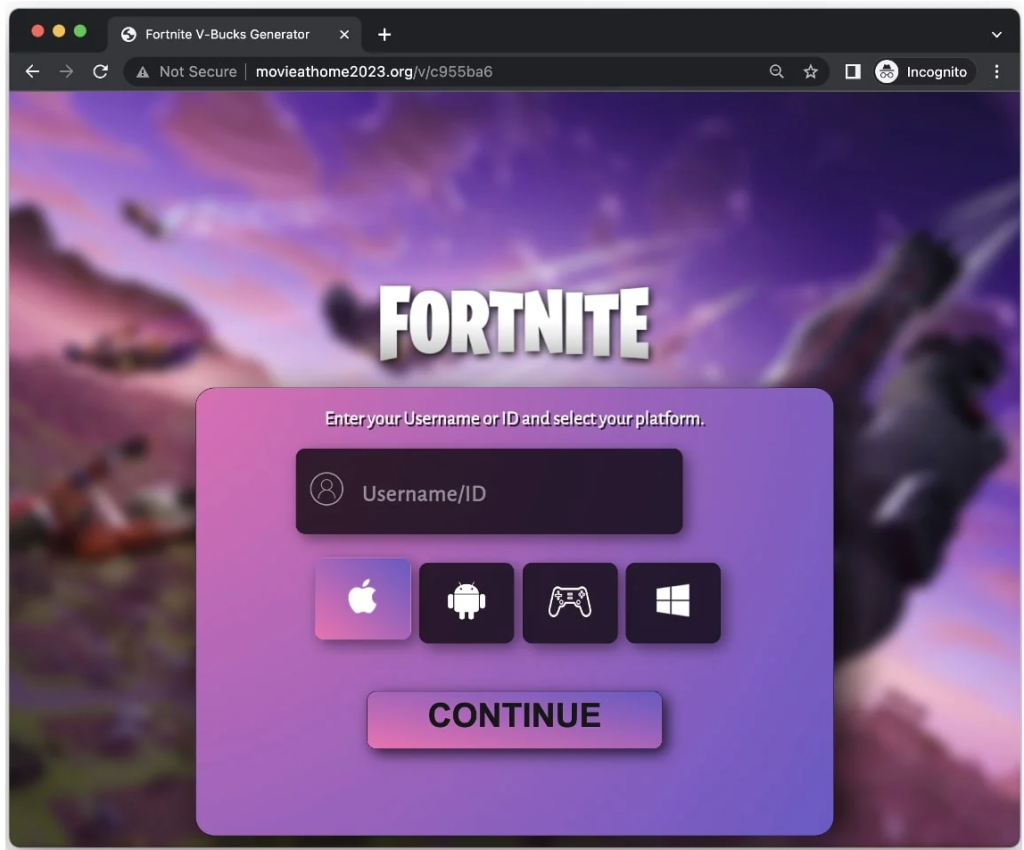The width and height of the screenshot is (1024, 850).
Task: Select the Windows platform icon
Action: pos(673,603)
